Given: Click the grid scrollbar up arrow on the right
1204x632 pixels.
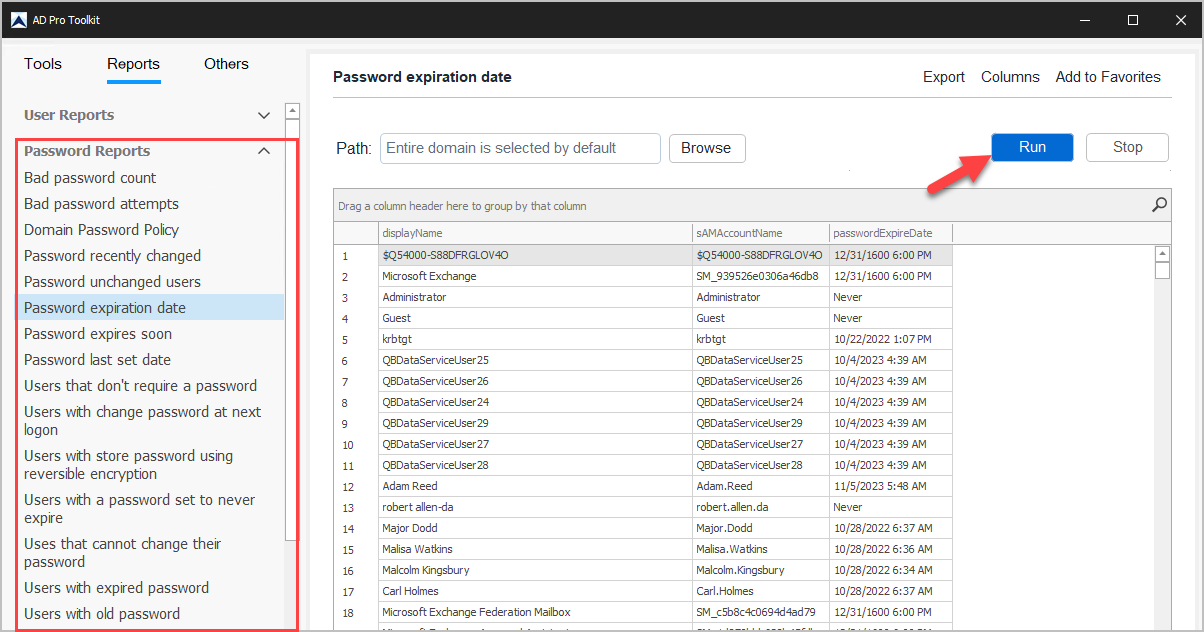Looking at the screenshot, I should [1162, 252].
